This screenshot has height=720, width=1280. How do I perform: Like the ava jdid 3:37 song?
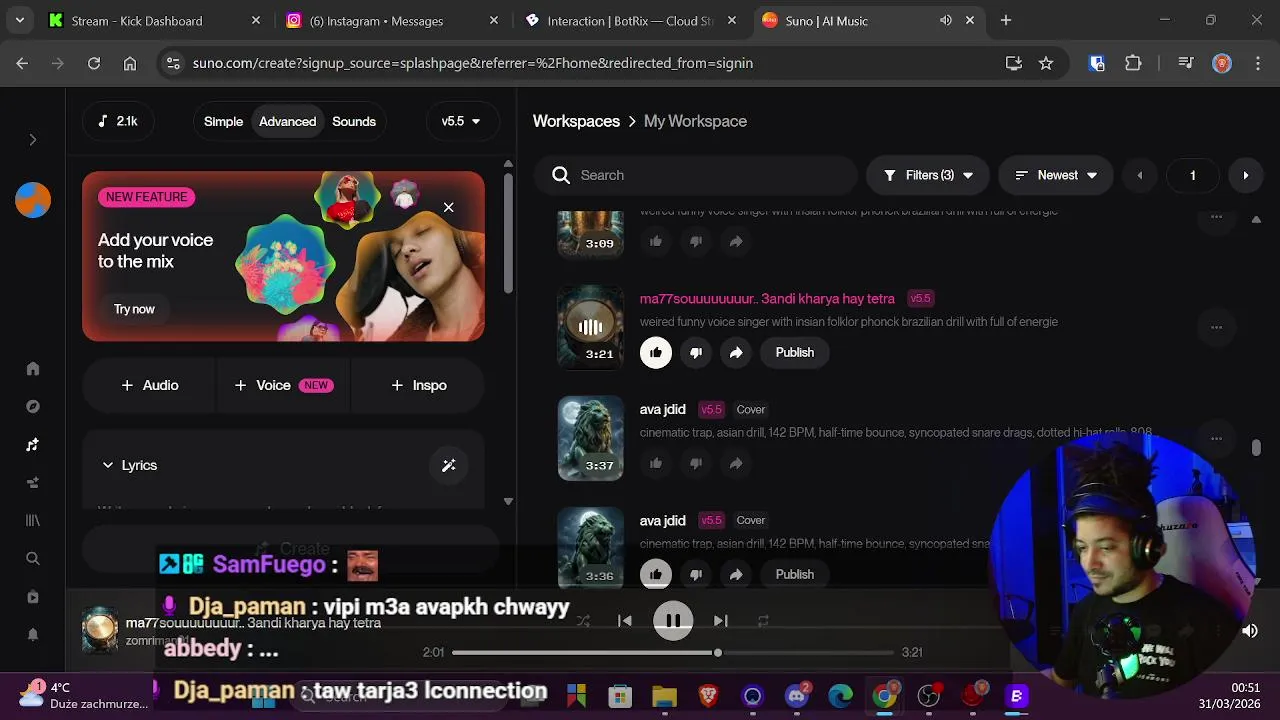click(x=656, y=463)
